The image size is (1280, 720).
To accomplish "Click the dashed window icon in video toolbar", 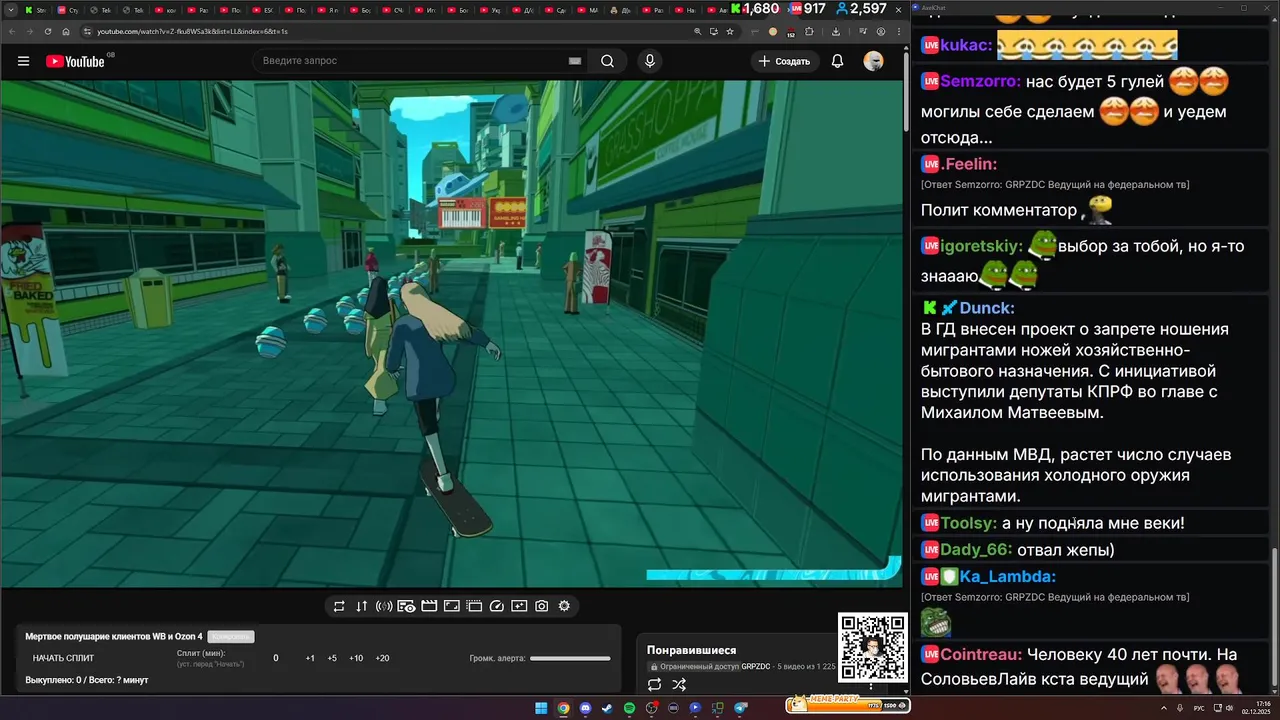I will point(474,606).
